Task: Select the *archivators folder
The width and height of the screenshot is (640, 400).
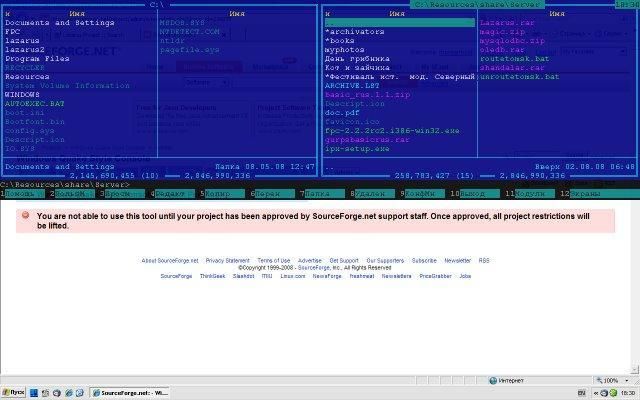Action: click(355, 32)
